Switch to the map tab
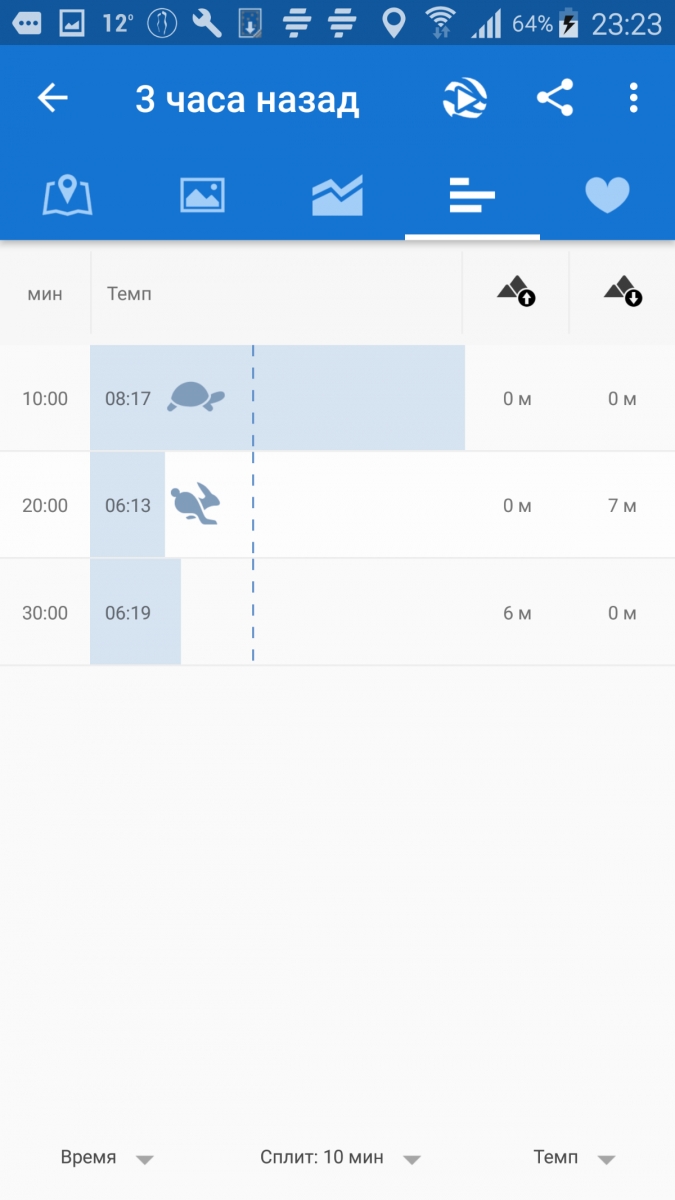675x1200 pixels. click(67, 195)
